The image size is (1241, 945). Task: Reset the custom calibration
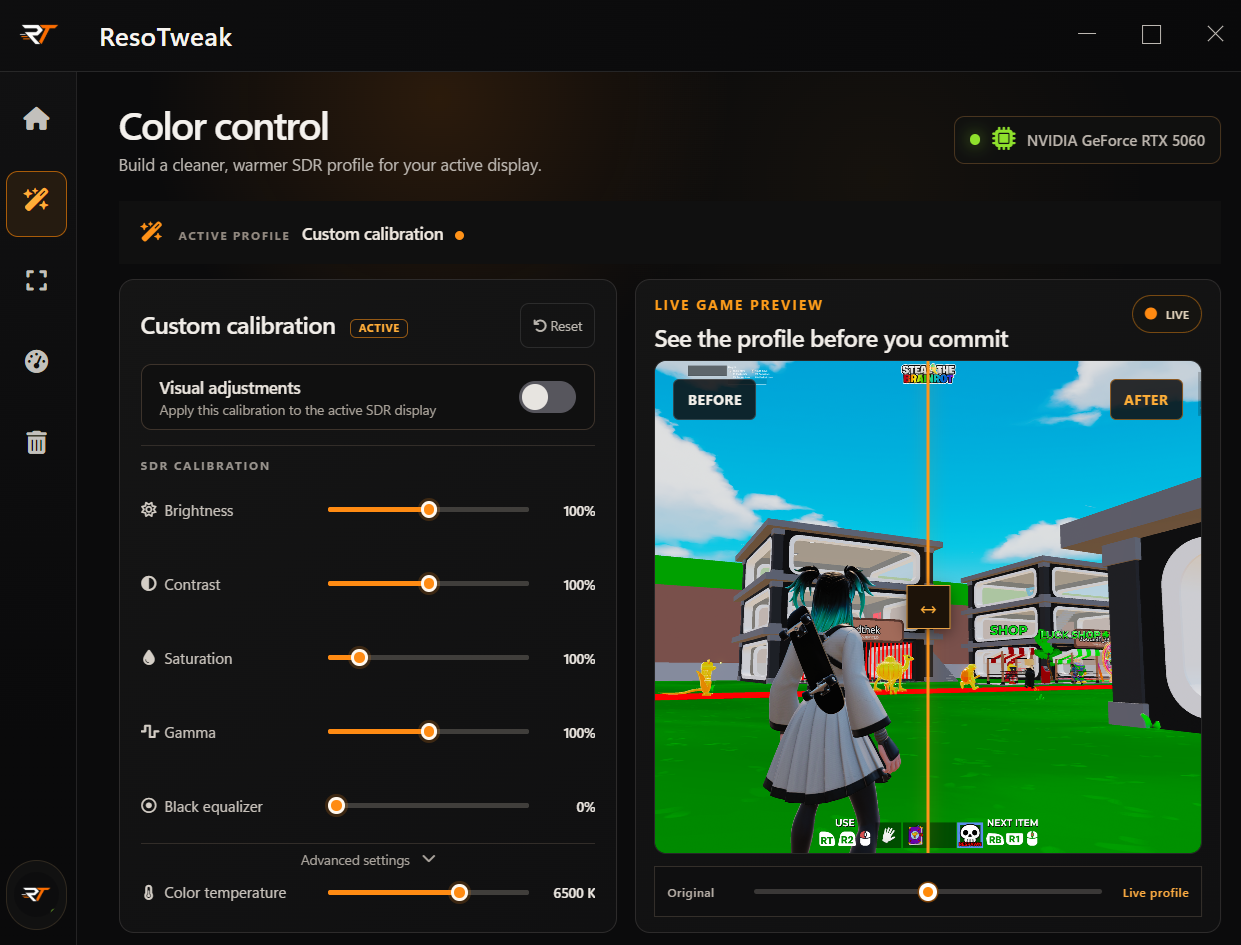558,326
